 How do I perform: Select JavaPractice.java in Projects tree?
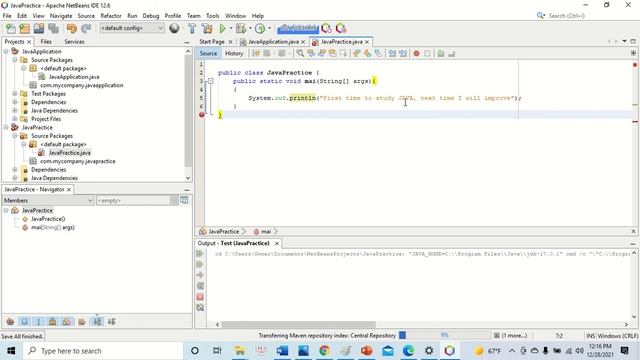[x=69, y=153]
